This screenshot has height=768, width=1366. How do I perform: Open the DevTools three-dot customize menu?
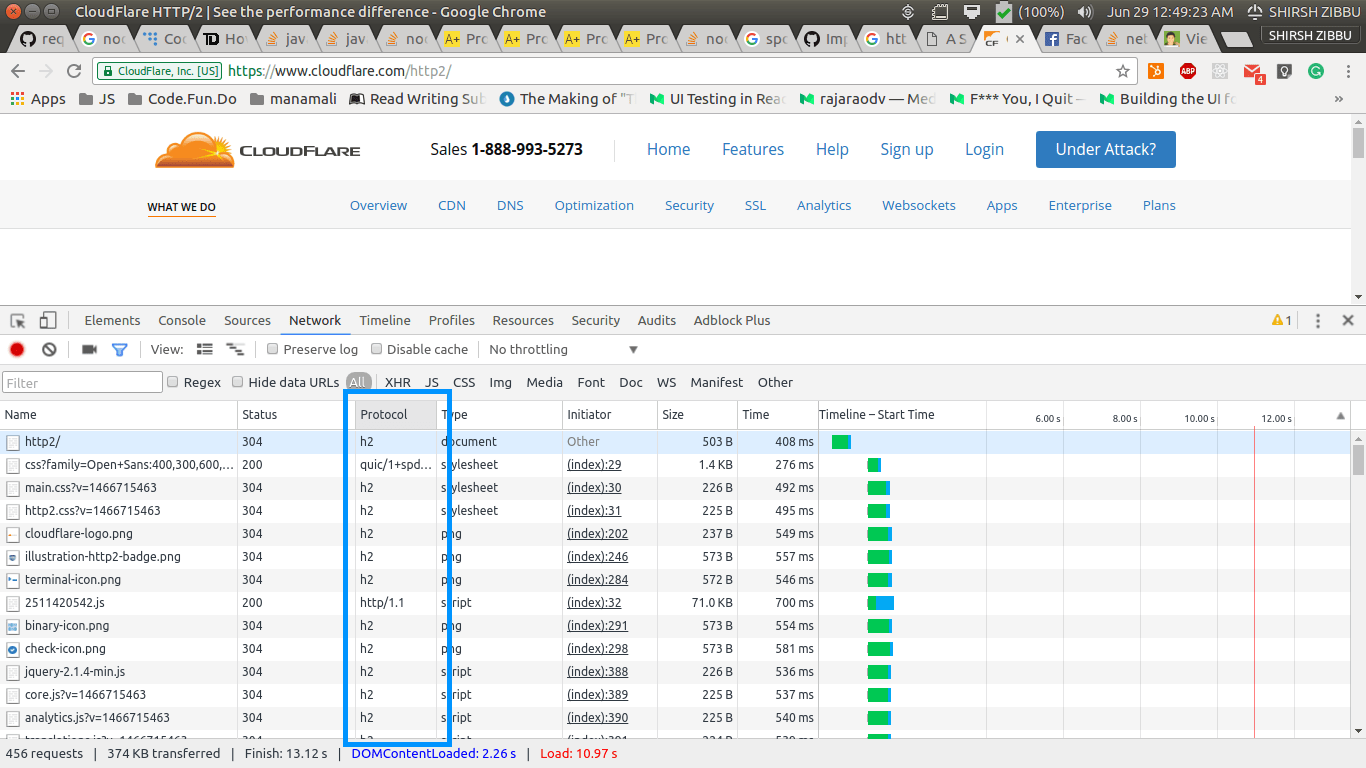(1318, 320)
